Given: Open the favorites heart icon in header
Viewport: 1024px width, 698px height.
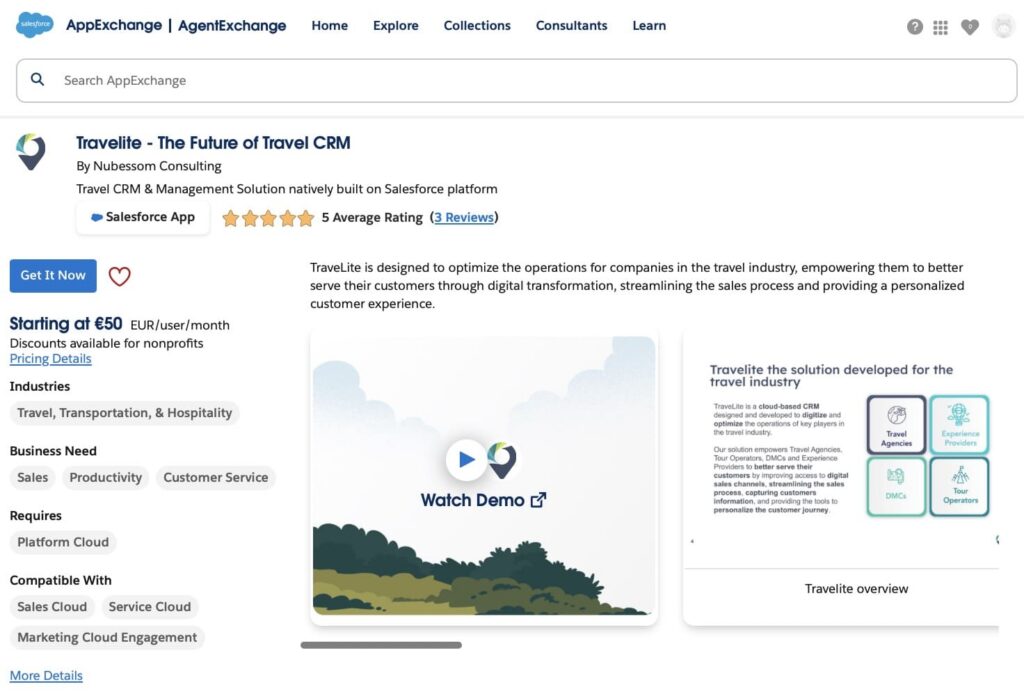Looking at the screenshot, I should (x=970, y=27).
